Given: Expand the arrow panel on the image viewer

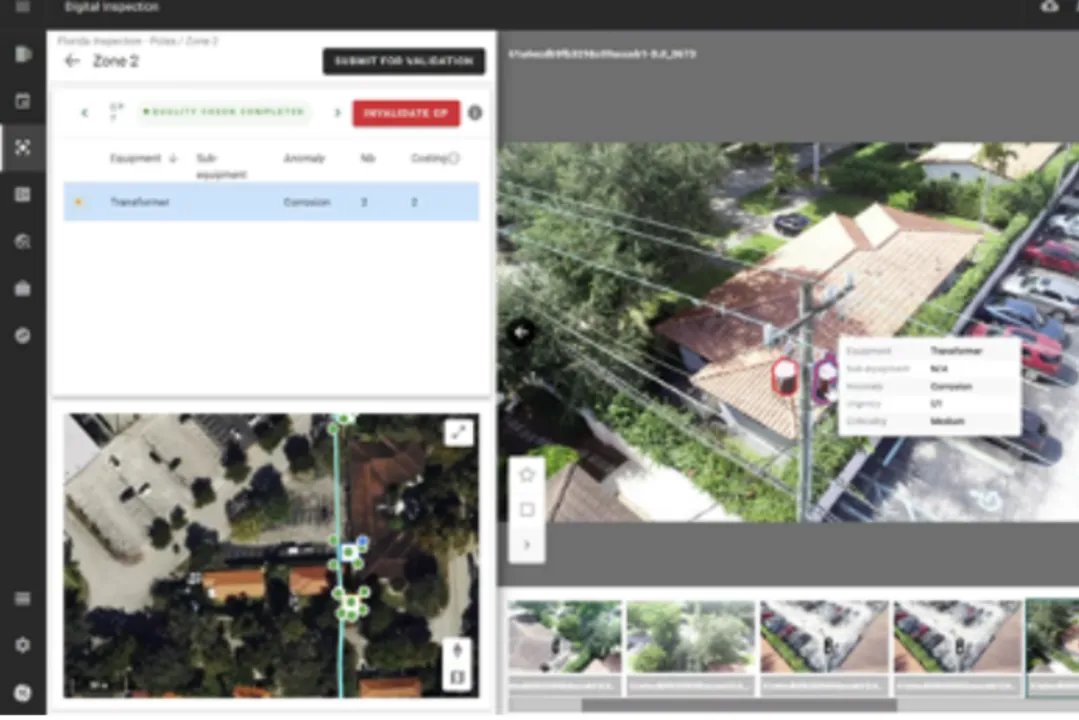Looking at the screenshot, I should (527, 544).
